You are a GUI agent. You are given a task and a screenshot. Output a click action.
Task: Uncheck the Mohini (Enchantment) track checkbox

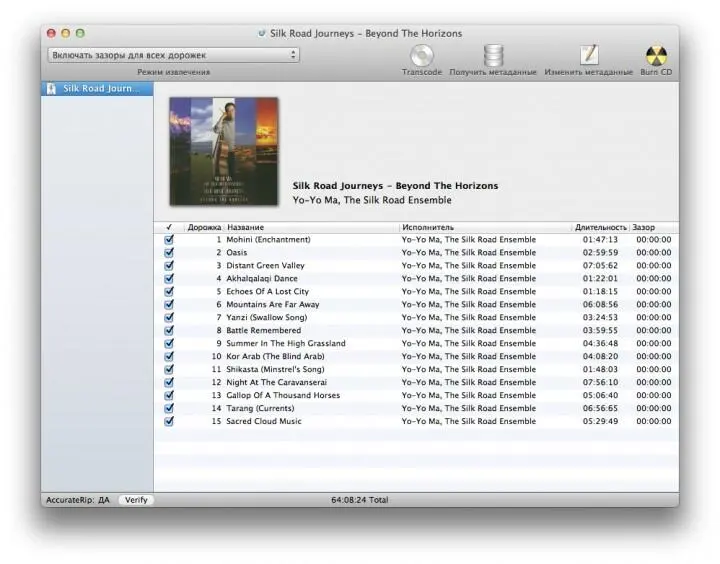point(169,239)
